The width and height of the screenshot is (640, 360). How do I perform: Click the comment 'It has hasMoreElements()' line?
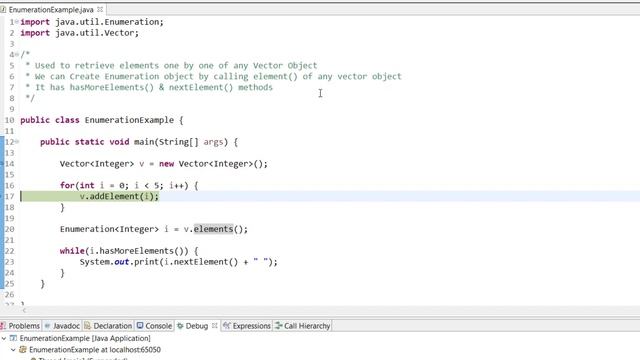149,87
